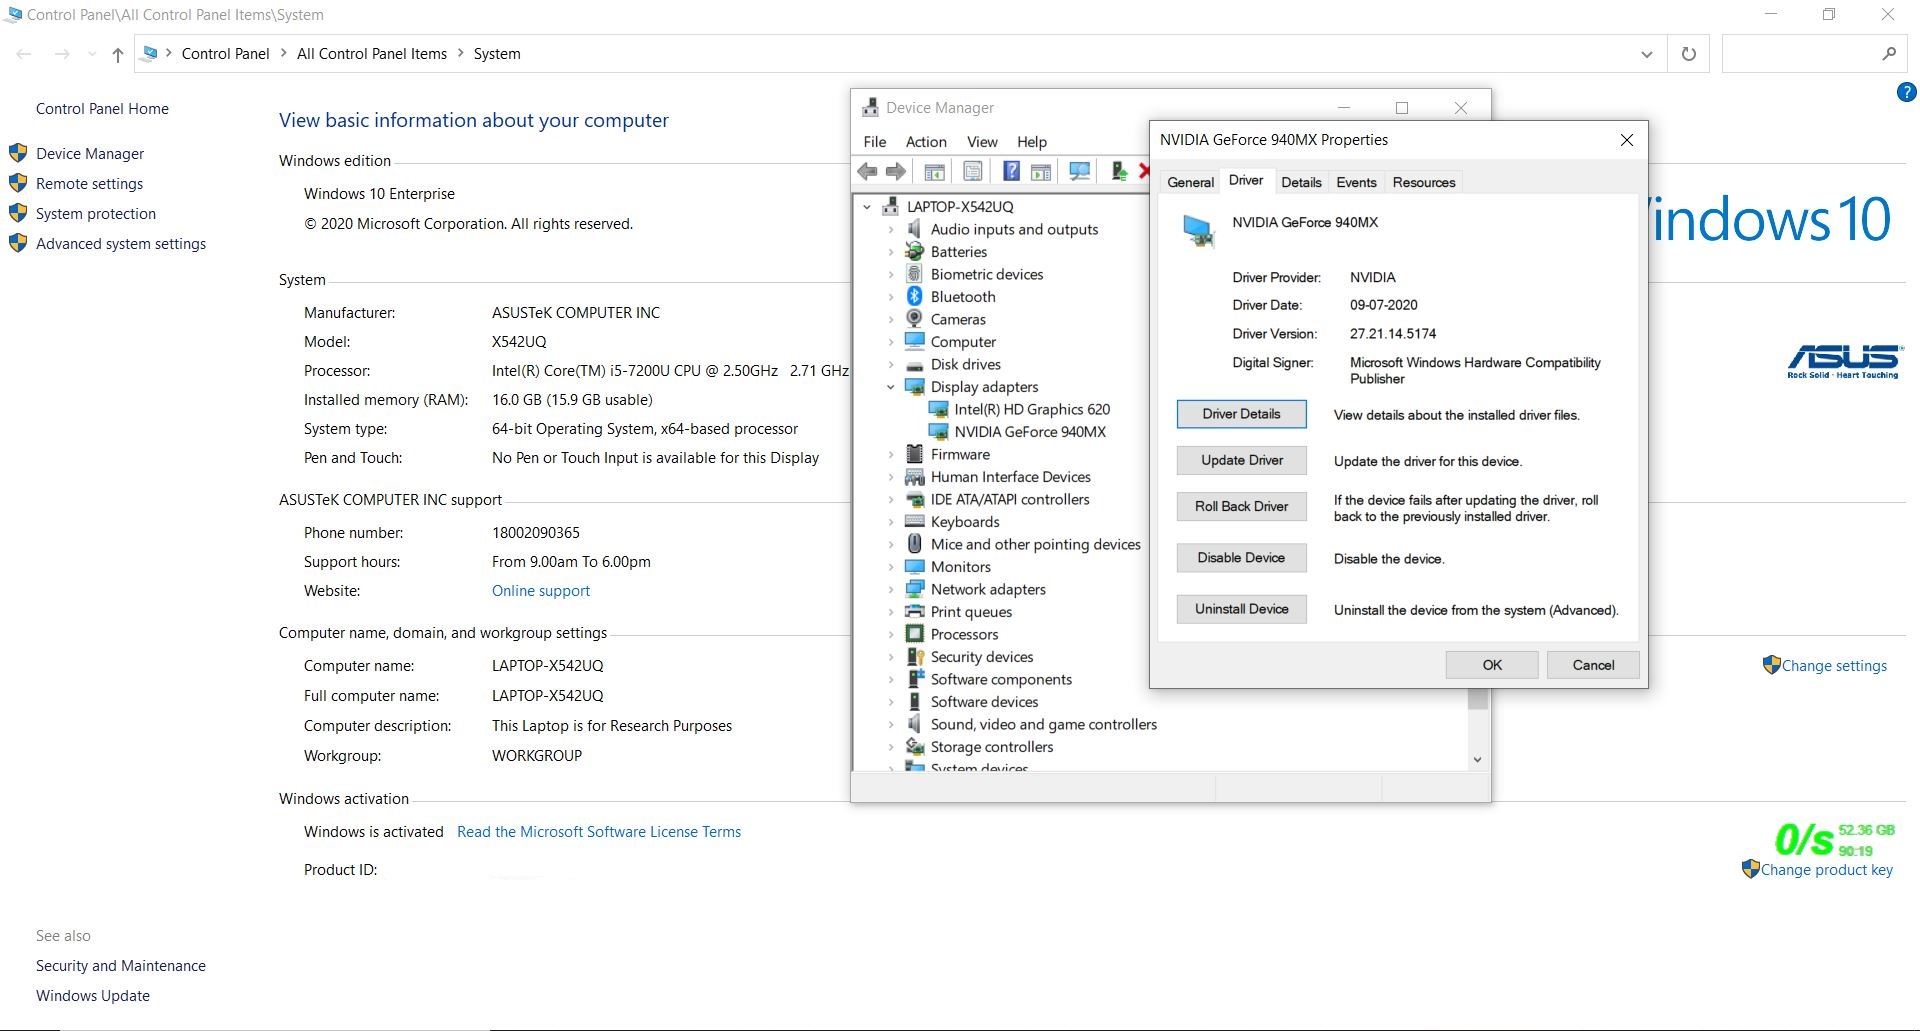Expand the Storage controllers node

click(891, 747)
